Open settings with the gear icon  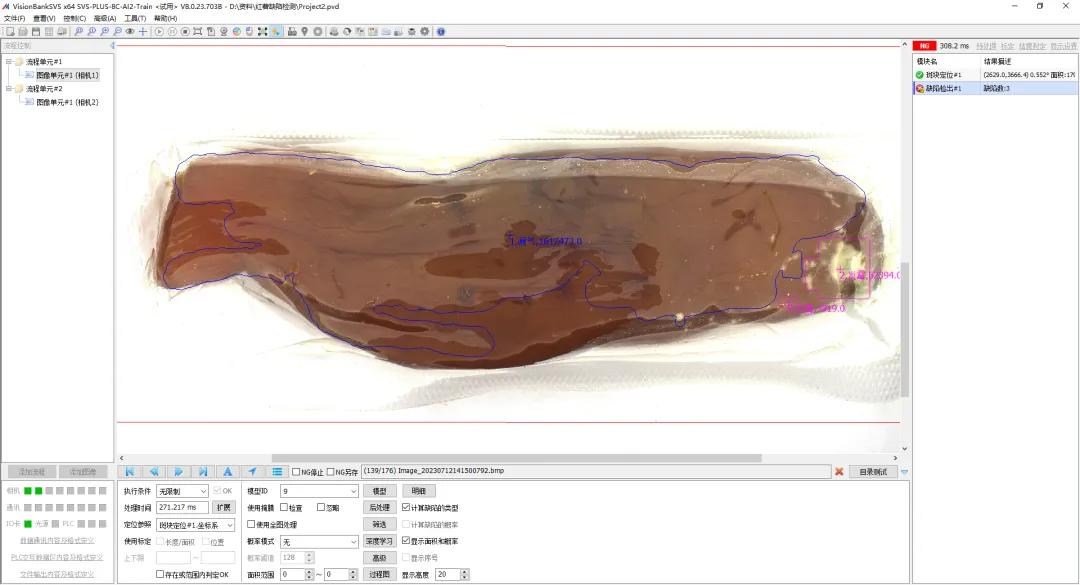[425, 32]
